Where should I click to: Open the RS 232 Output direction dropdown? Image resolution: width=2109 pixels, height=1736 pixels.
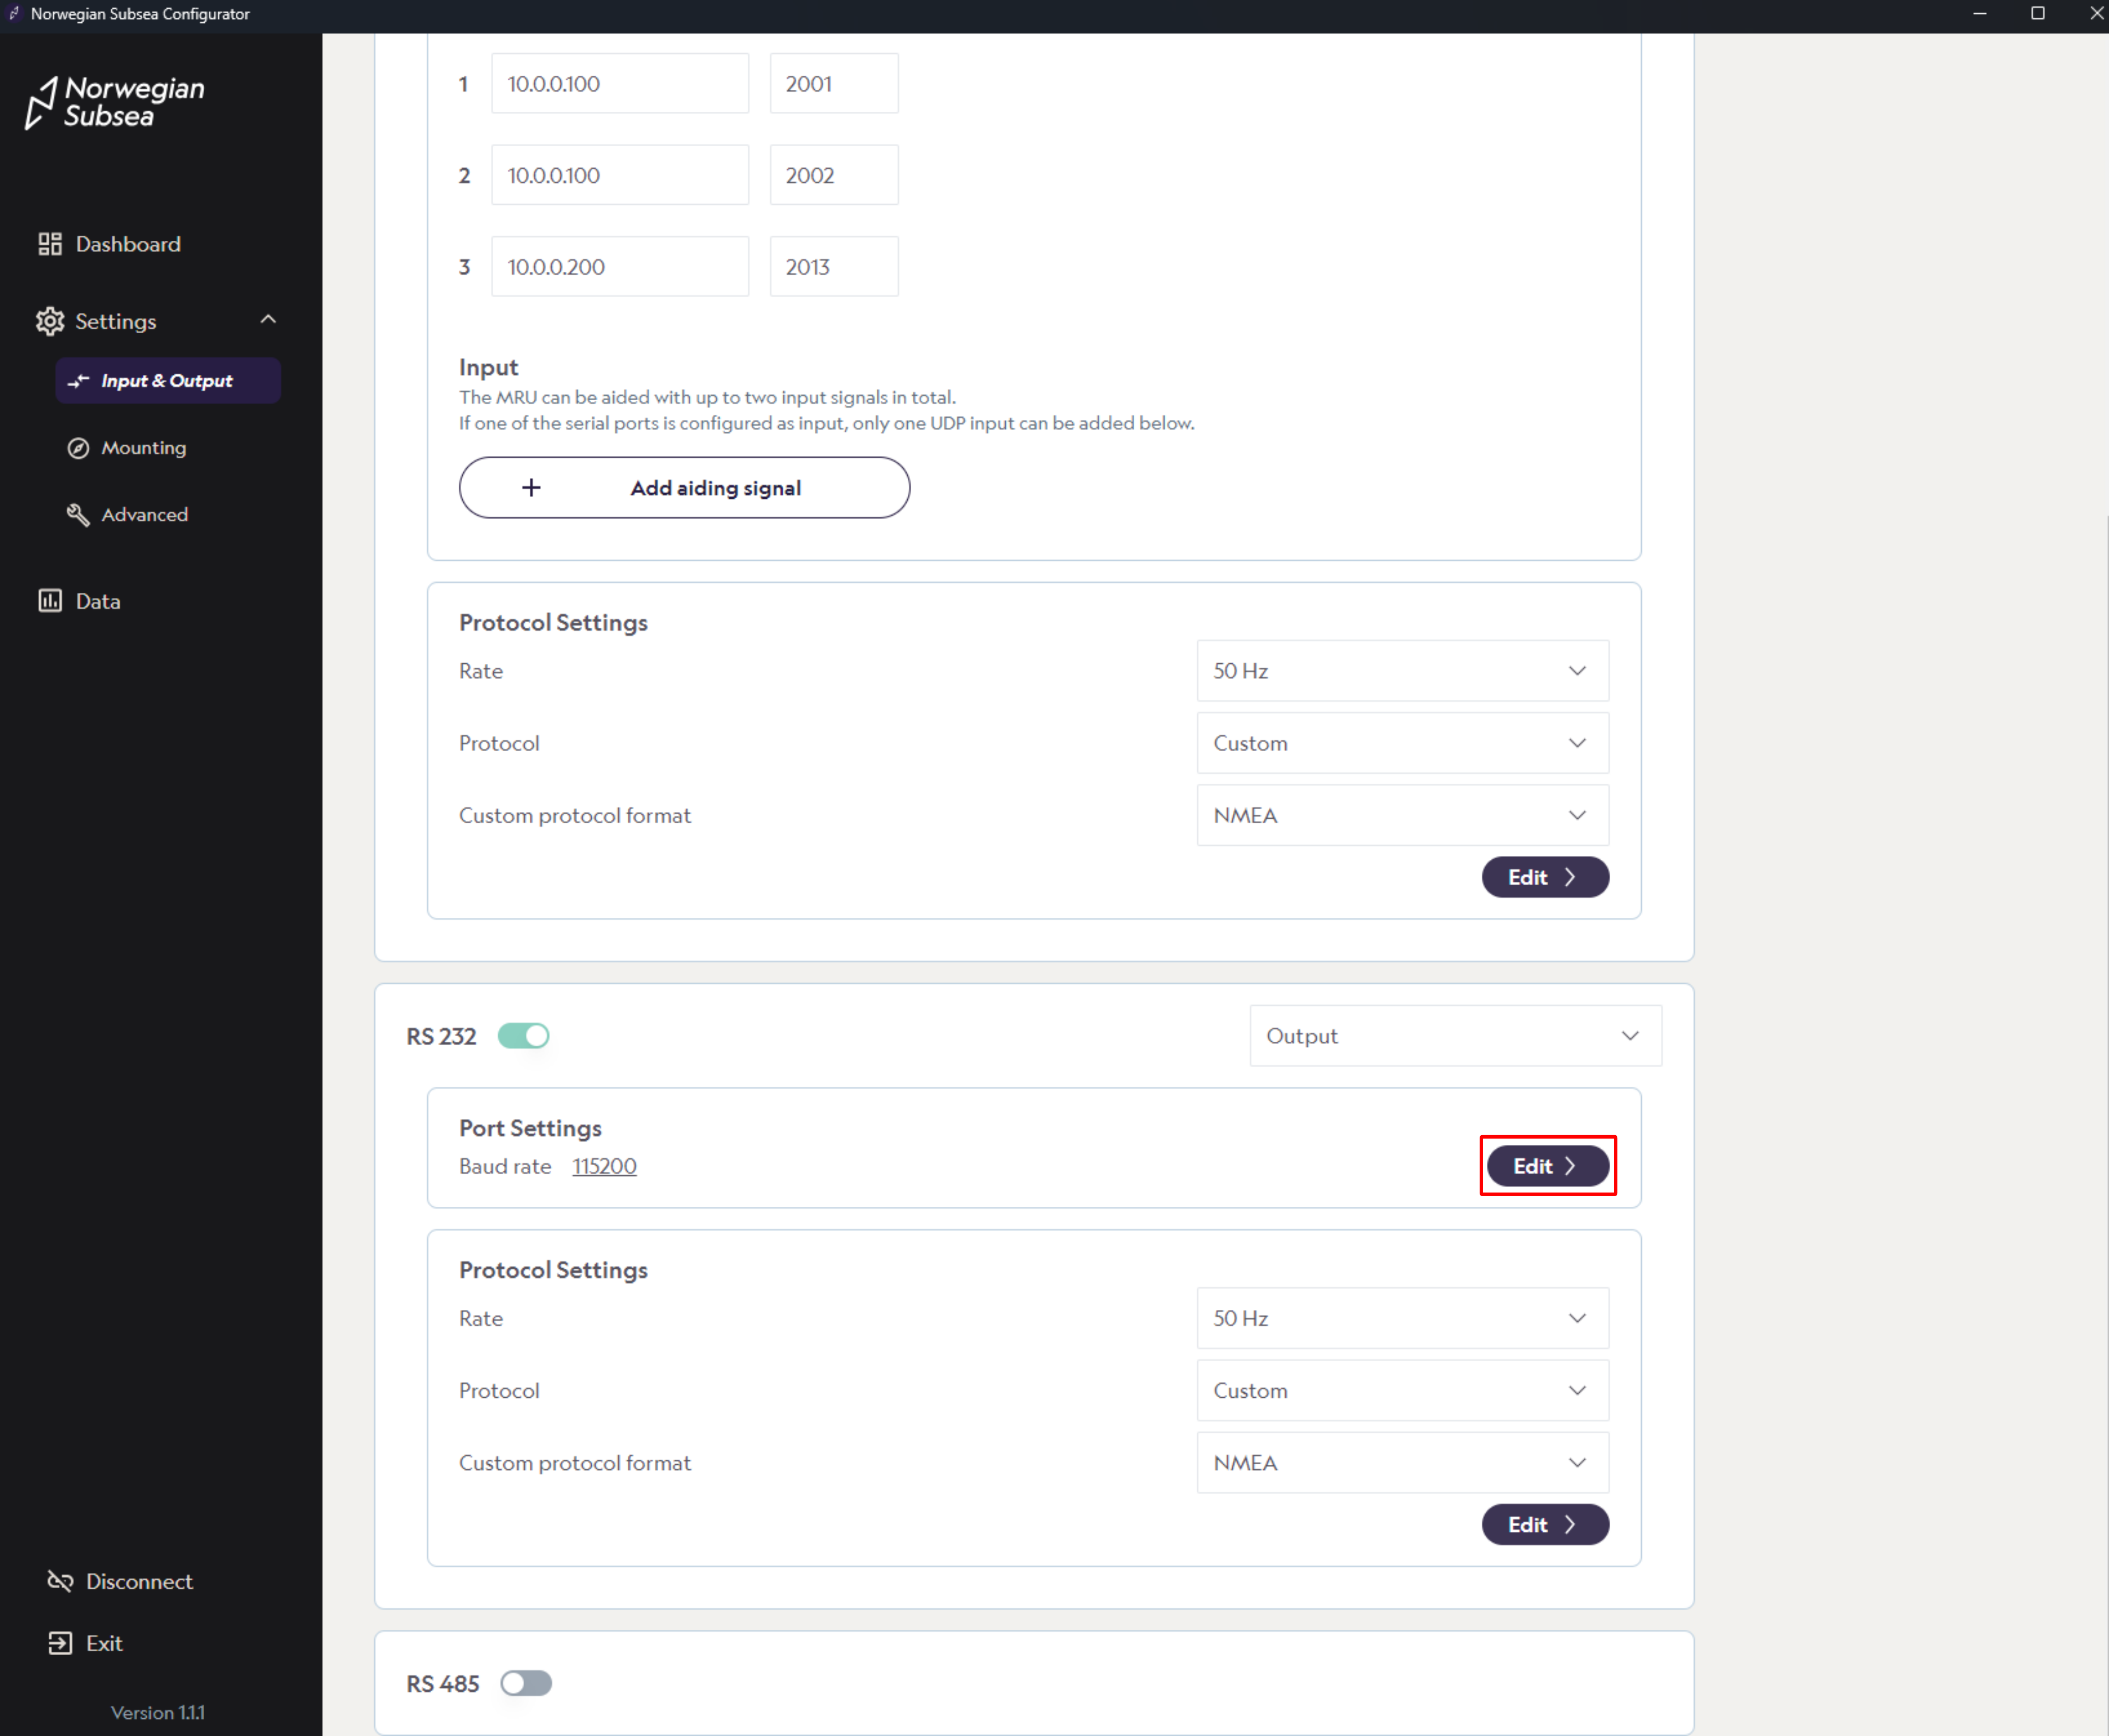(x=1455, y=1036)
